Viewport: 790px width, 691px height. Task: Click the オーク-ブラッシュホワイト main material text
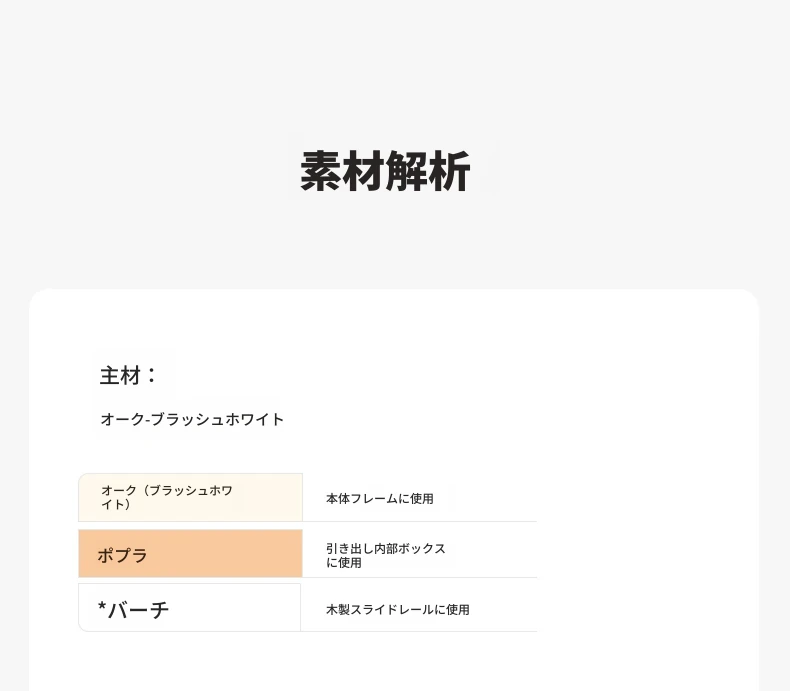[x=192, y=419]
